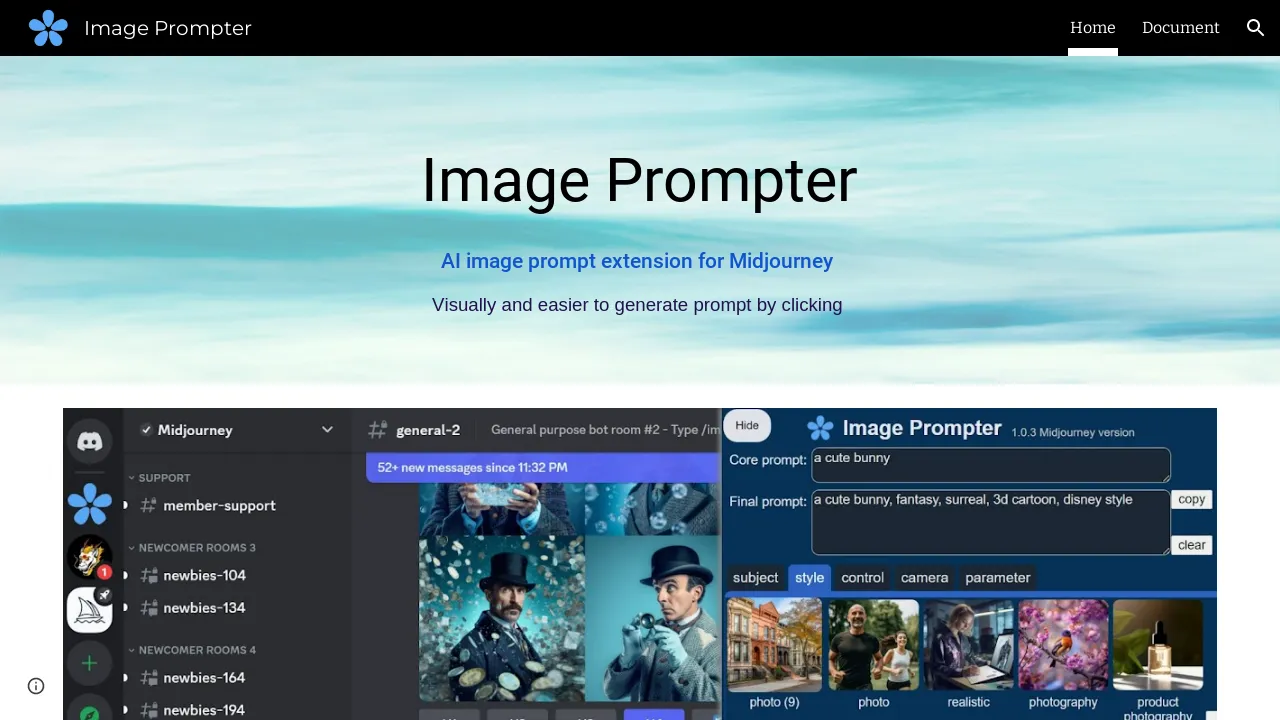Click the green plus Add a Server icon
This screenshot has height=720, width=1280.
point(89,662)
